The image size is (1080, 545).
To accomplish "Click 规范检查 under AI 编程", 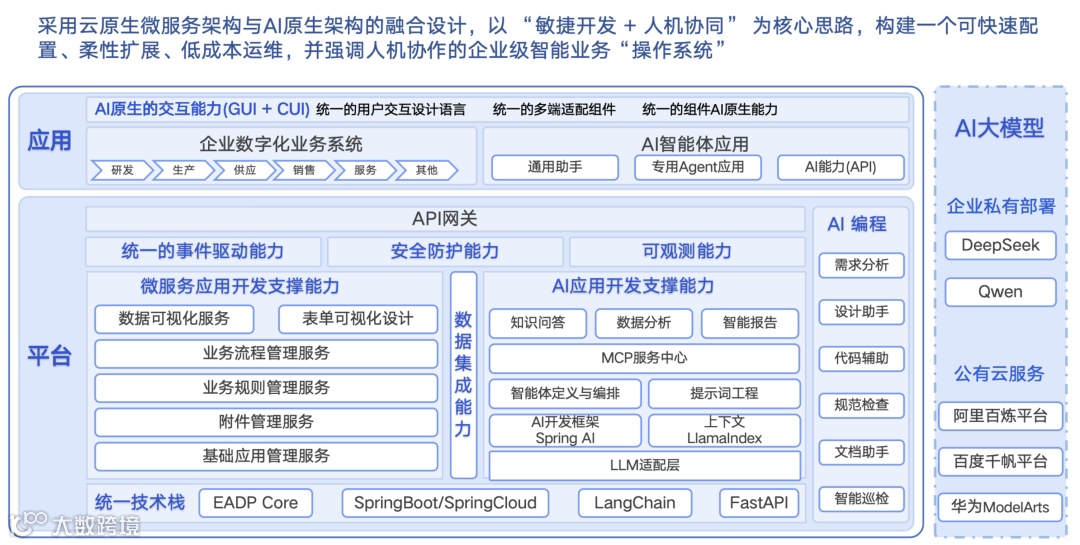I will (861, 406).
